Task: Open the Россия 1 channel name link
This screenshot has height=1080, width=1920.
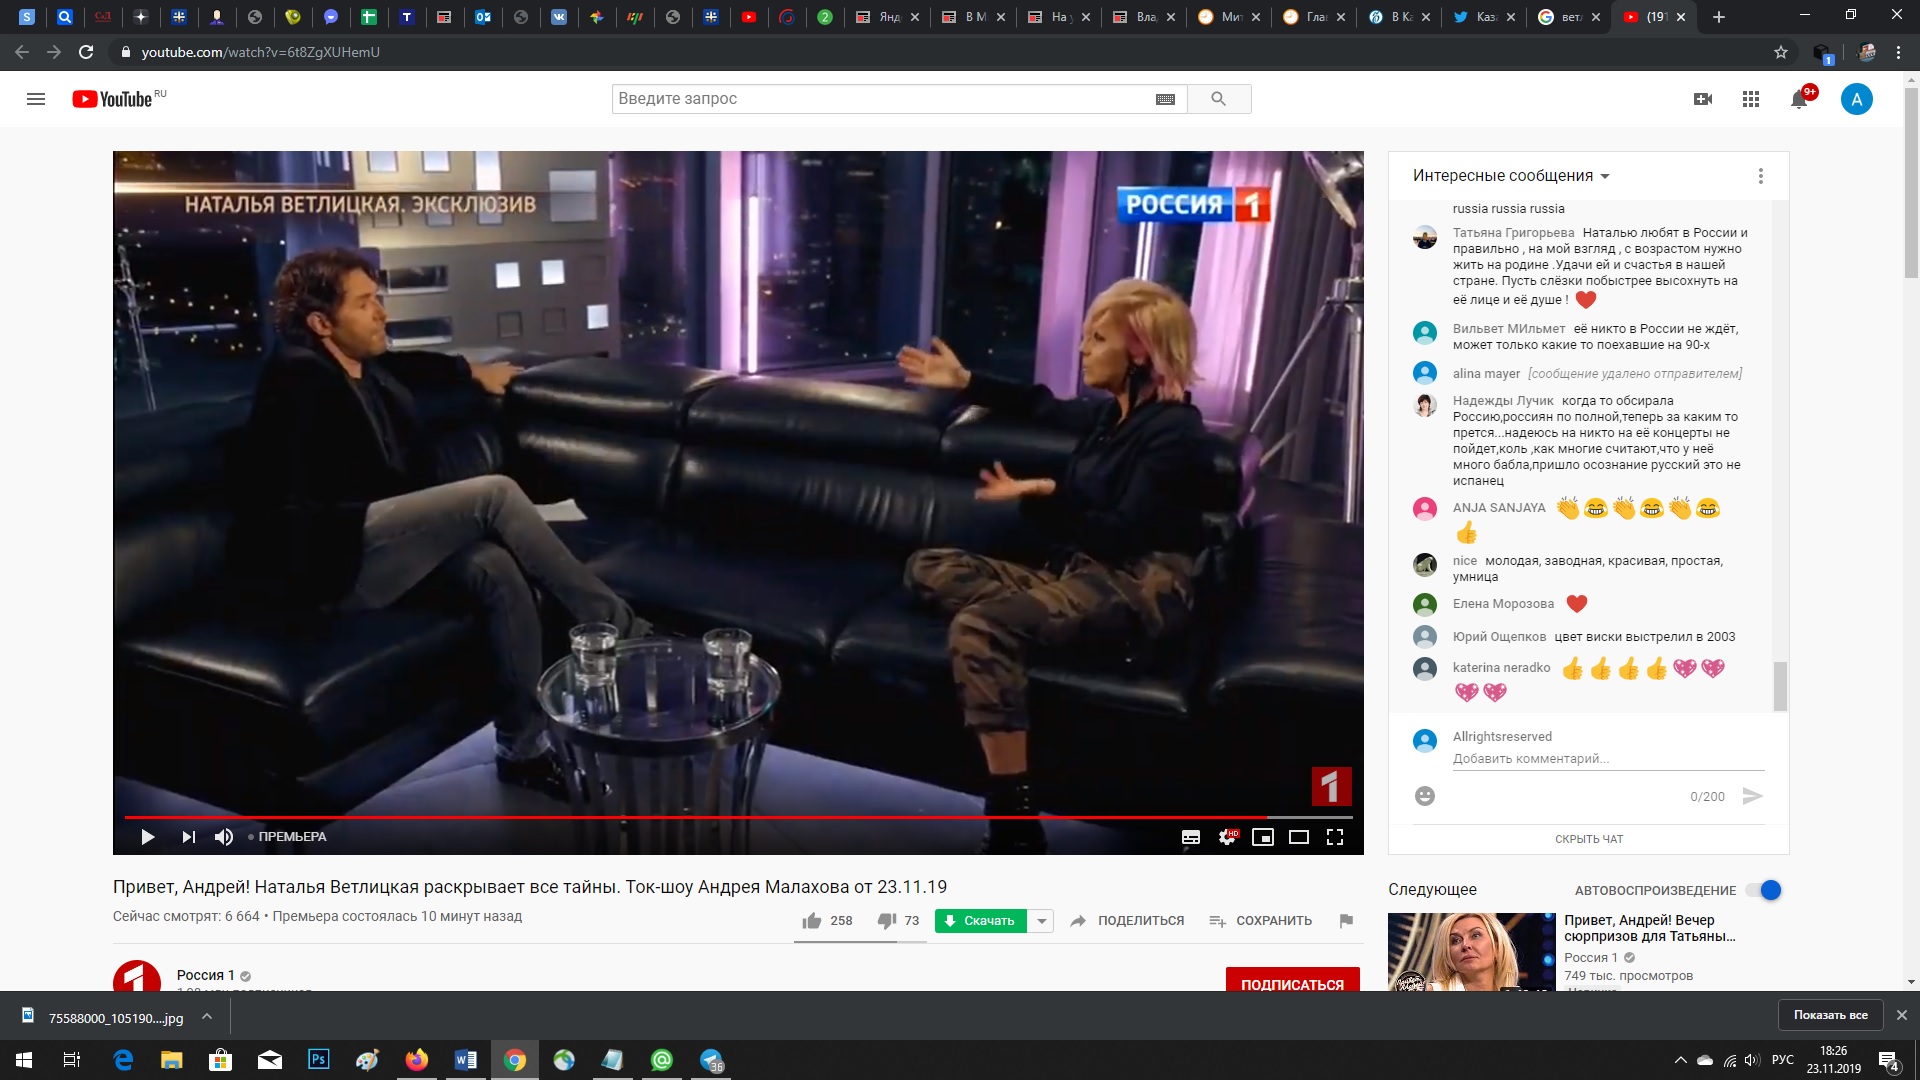Action: [x=205, y=975]
